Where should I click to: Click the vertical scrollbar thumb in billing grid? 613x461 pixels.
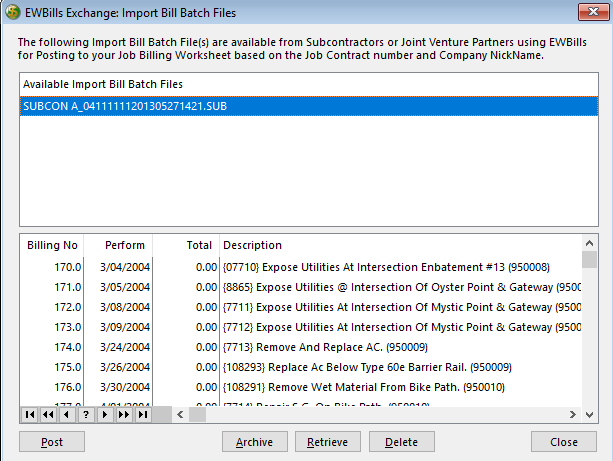tap(590, 260)
